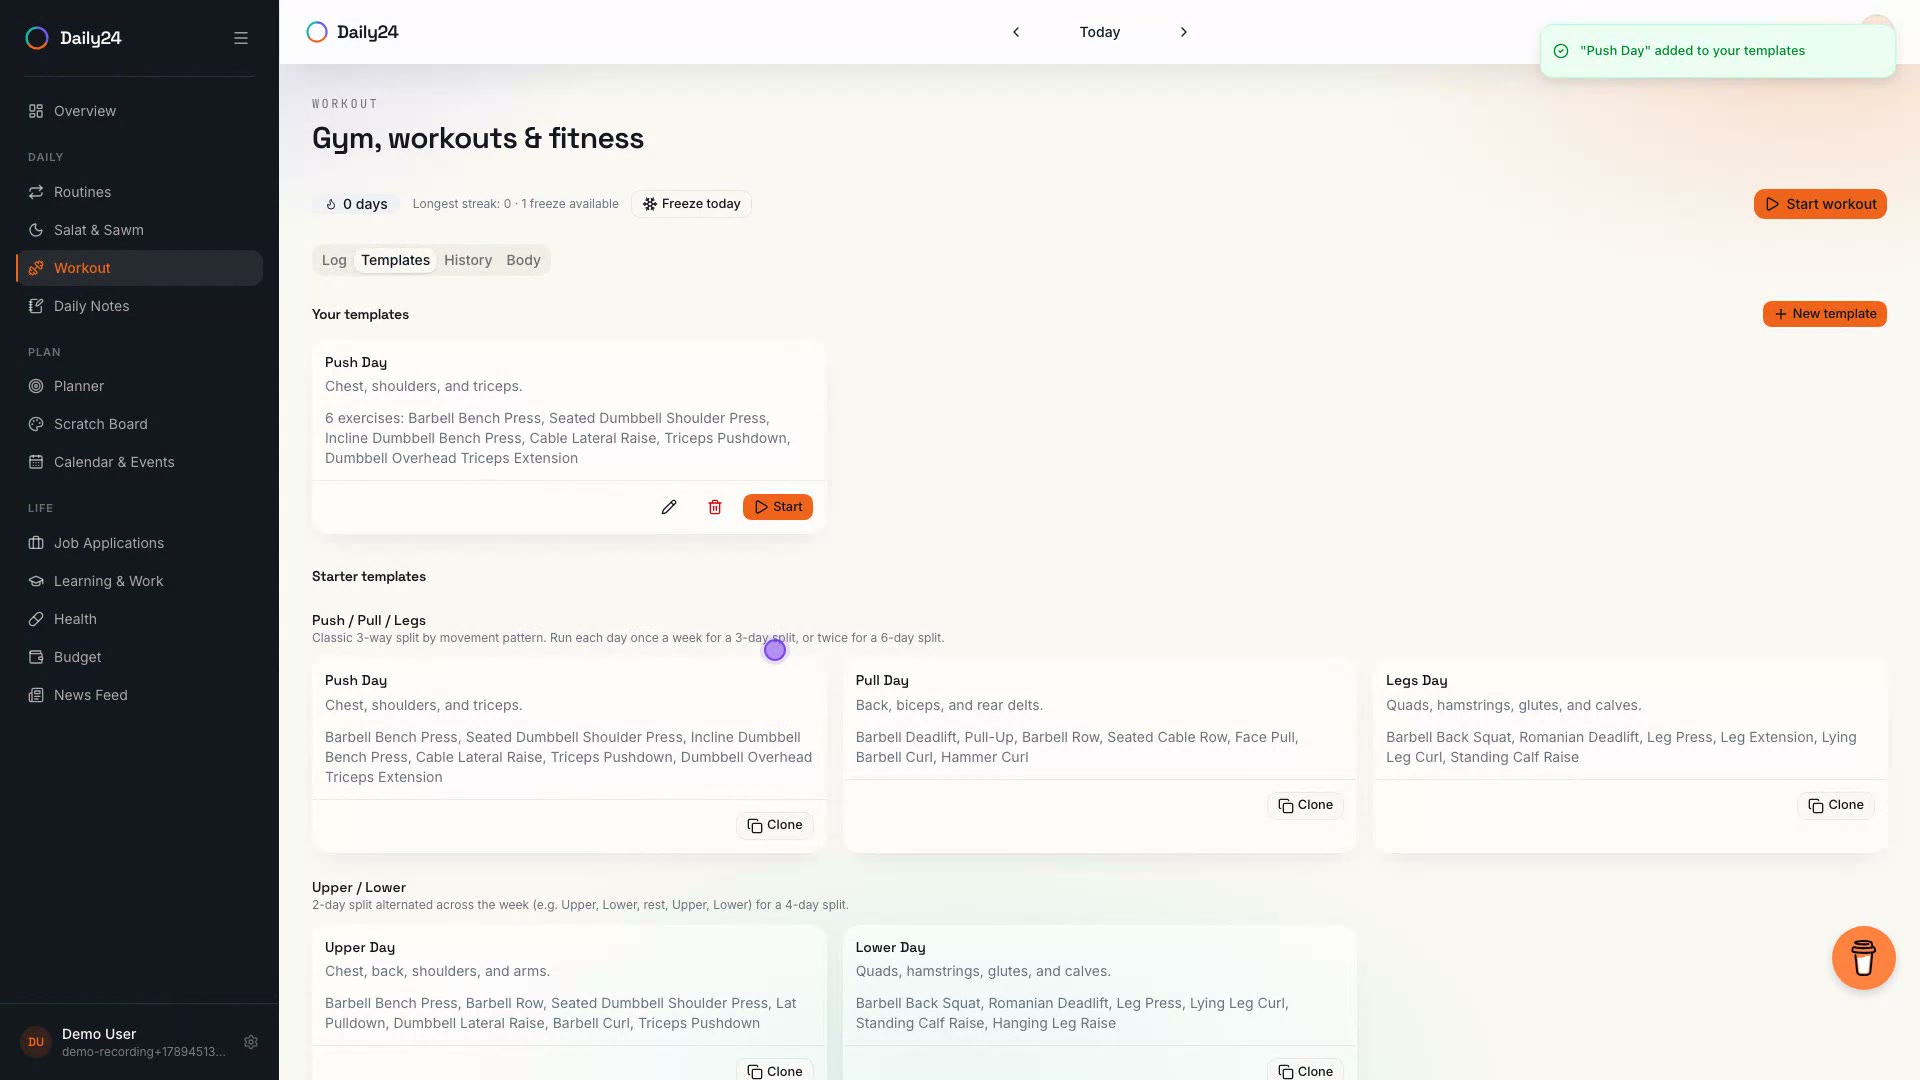
Task: Click the Start workout button
Action: coord(1820,204)
